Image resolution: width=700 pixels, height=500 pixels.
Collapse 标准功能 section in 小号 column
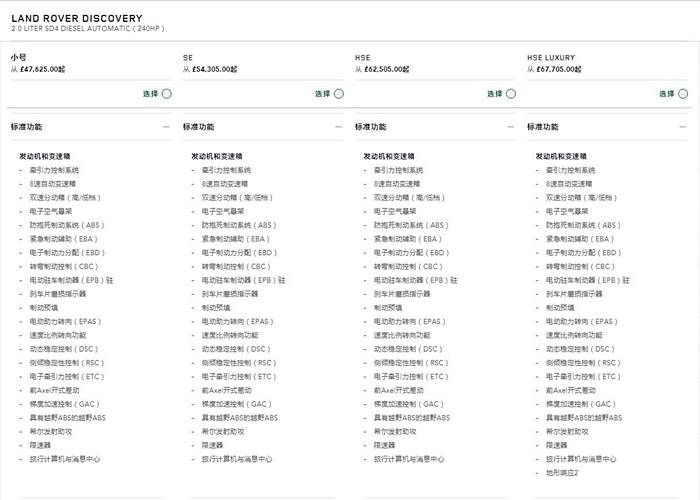click(166, 127)
